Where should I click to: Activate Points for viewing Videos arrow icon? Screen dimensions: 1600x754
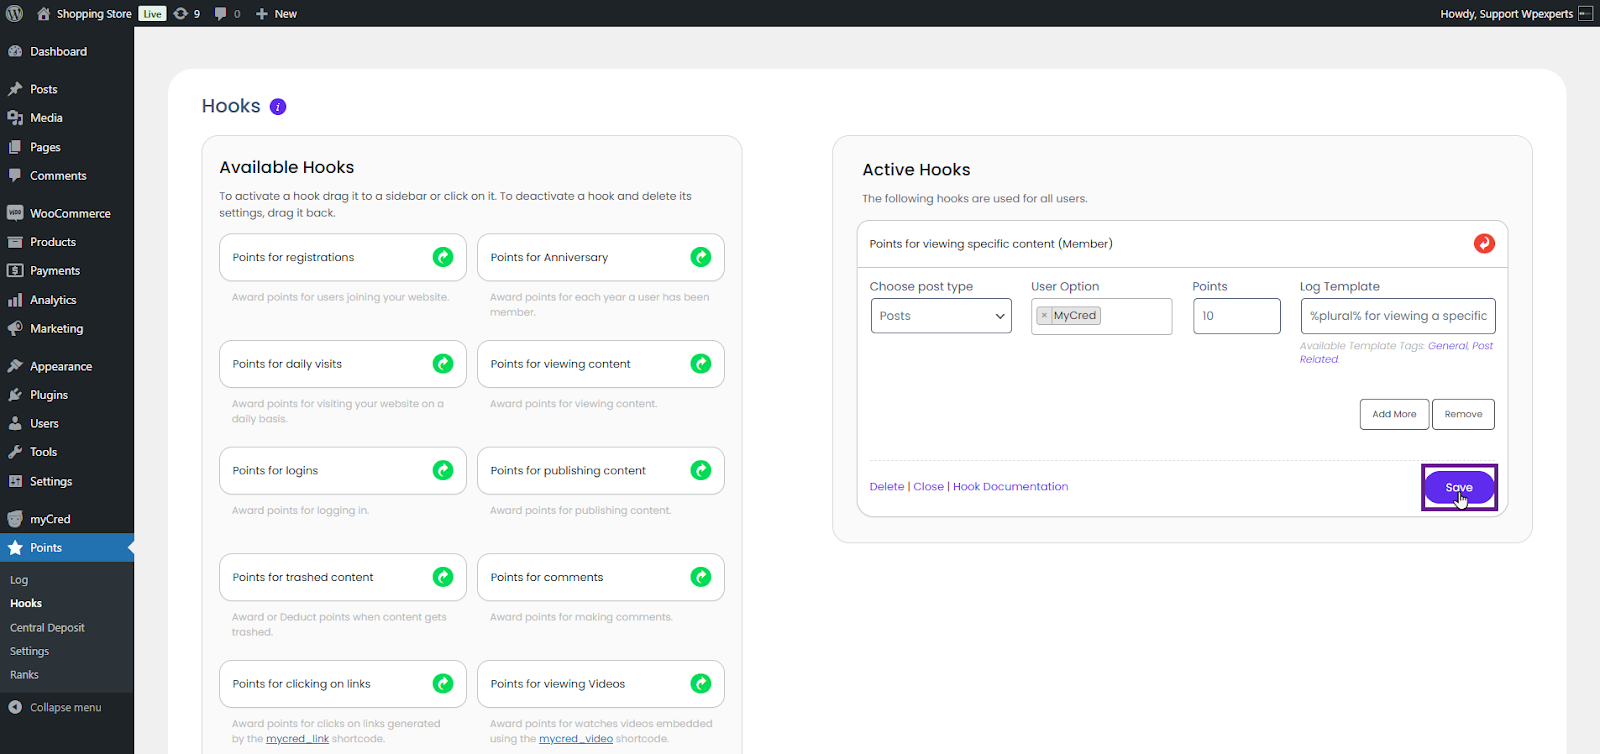[x=700, y=684]
